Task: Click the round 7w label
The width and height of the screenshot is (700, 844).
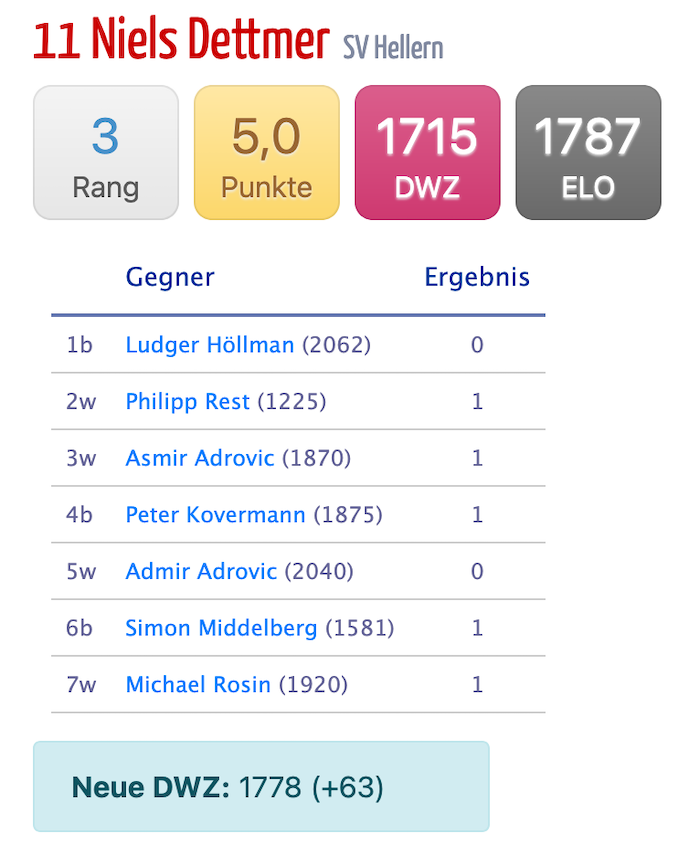Action: 81,685
